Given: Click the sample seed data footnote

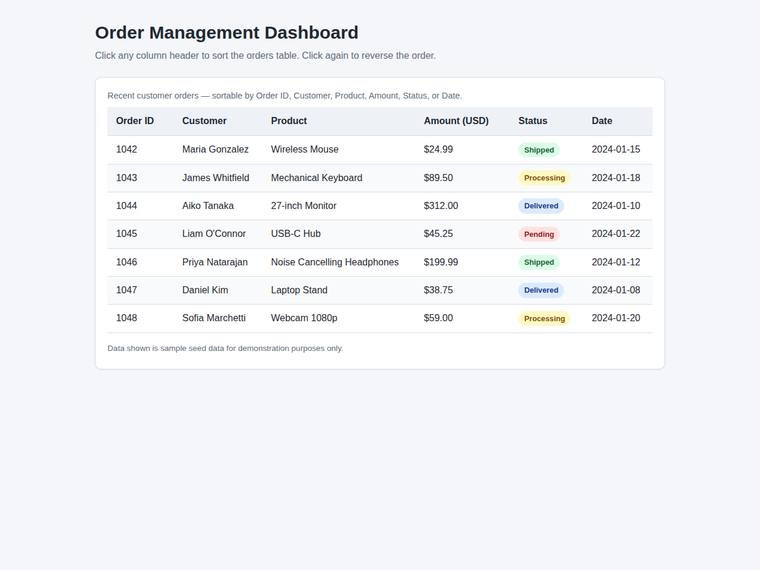Looking at the screenshot, I should (225, 348).
